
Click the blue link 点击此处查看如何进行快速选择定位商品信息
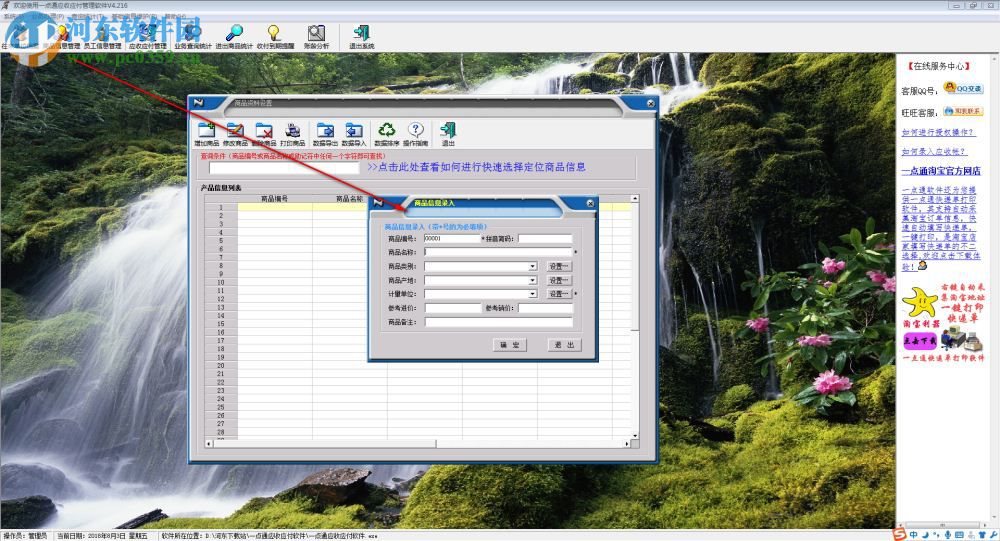[x=476, y=167]
